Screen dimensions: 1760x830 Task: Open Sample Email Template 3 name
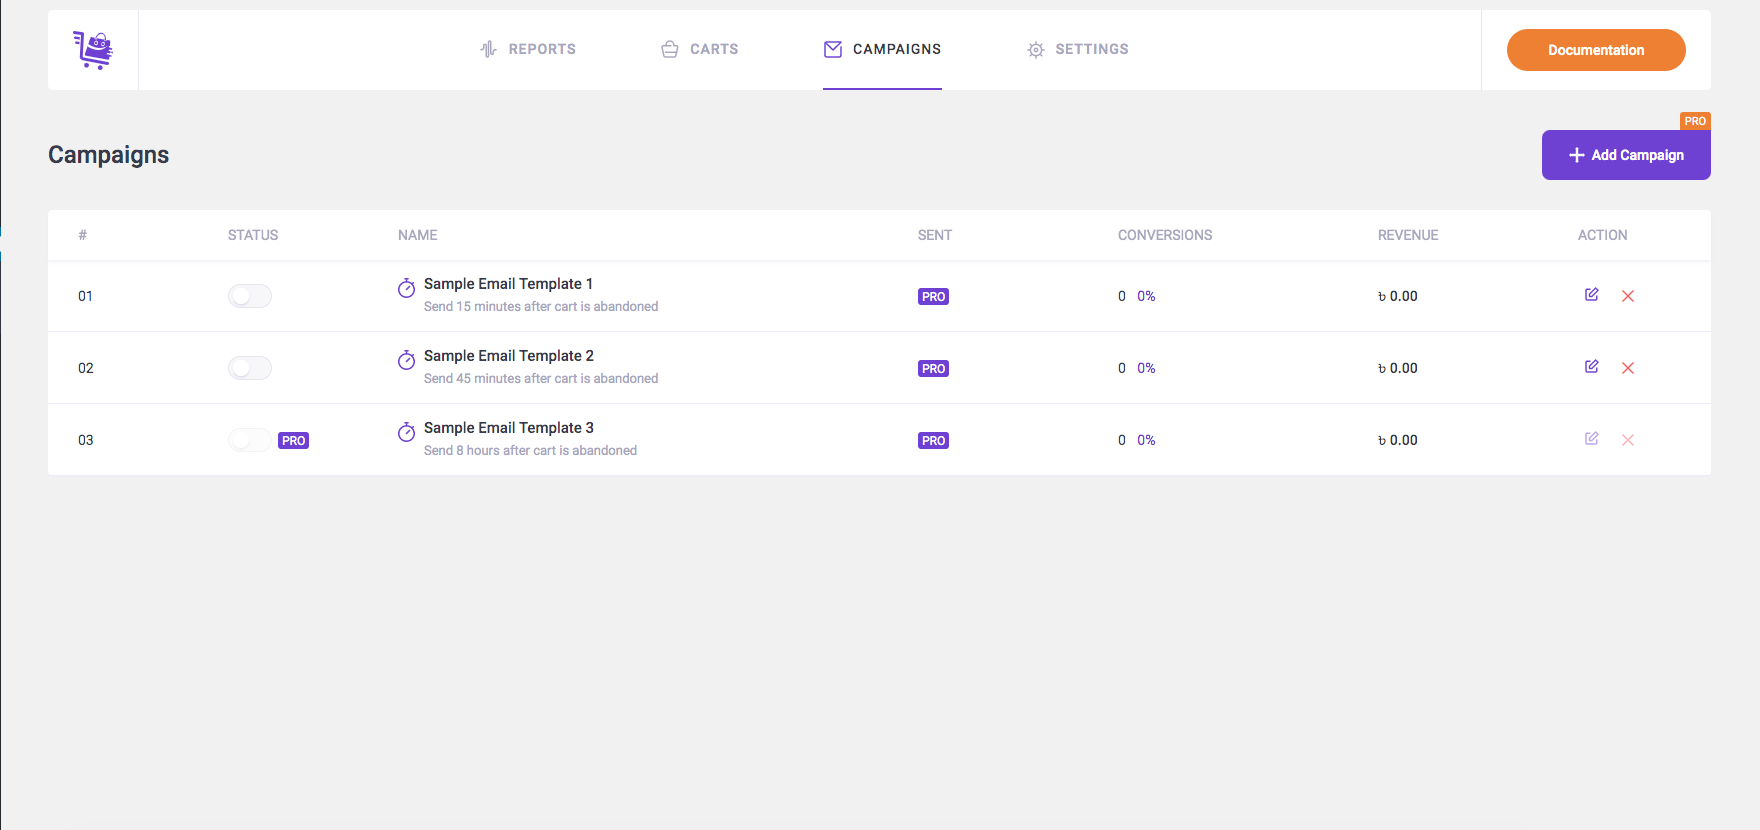point(508,428)
